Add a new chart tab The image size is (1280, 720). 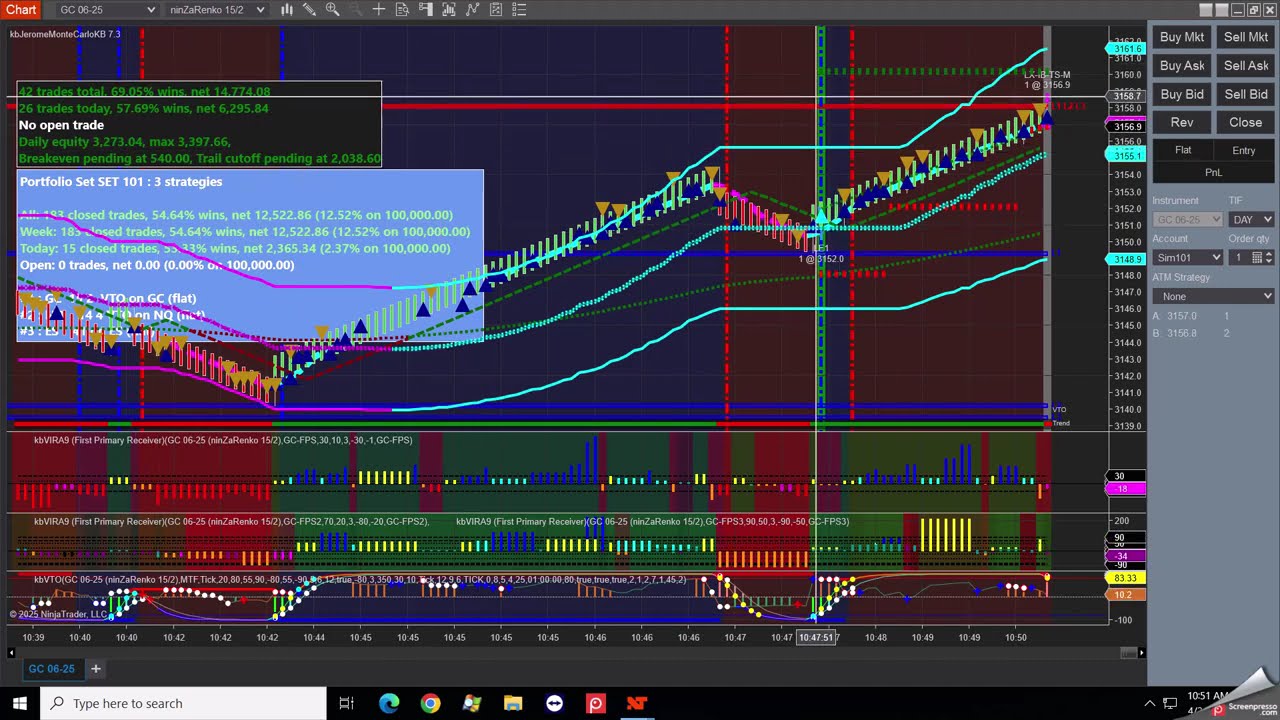96,668
